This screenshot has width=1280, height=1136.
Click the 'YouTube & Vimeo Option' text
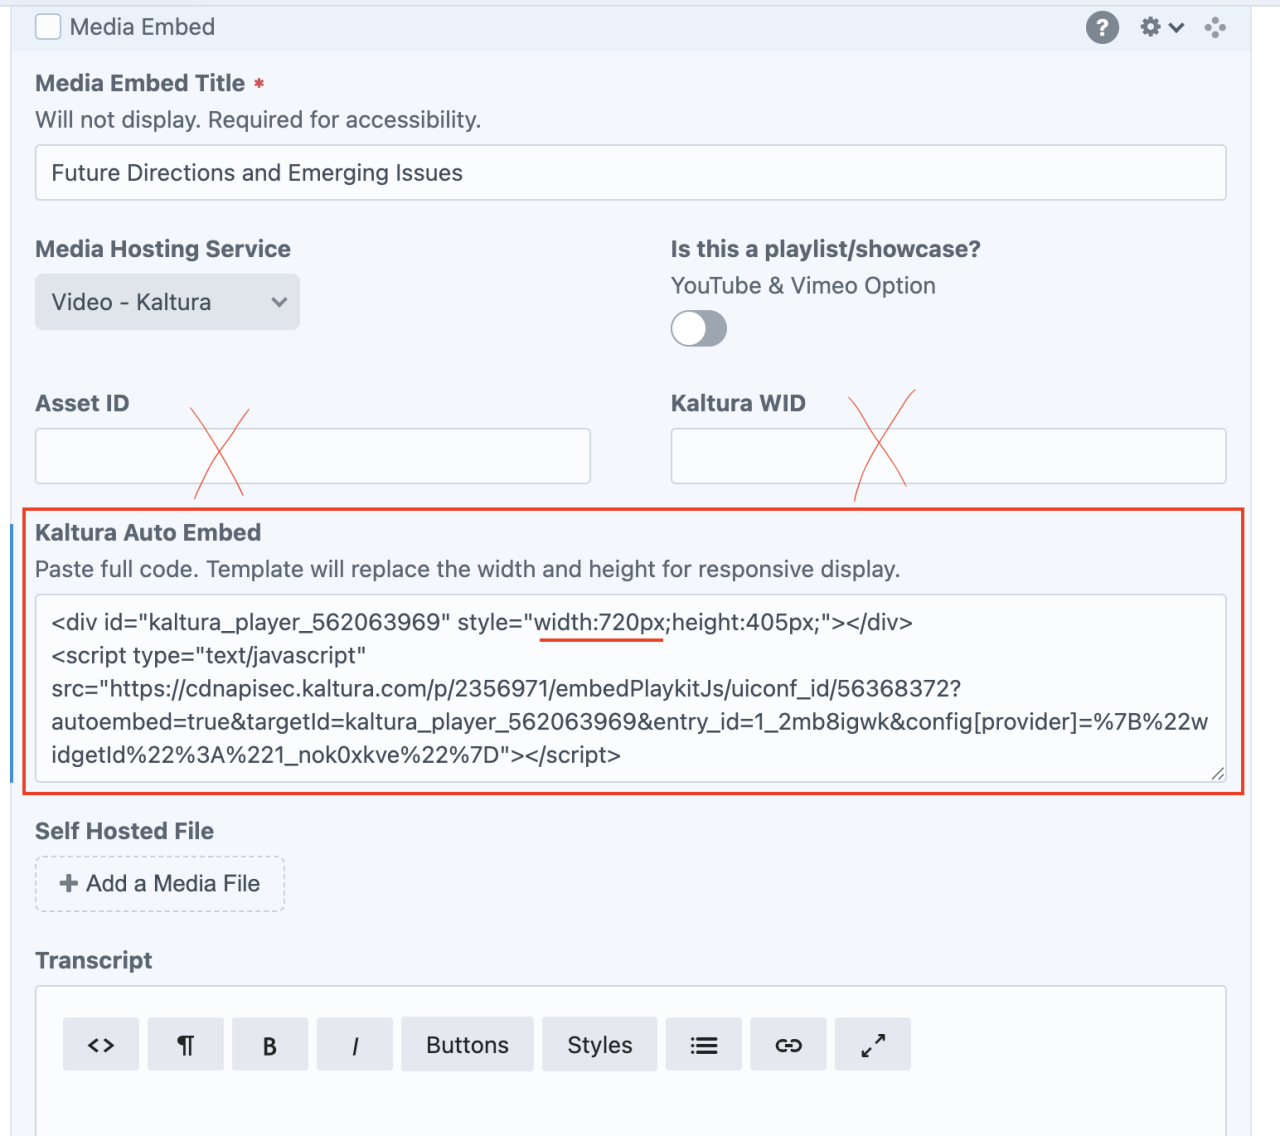[803, 286]
